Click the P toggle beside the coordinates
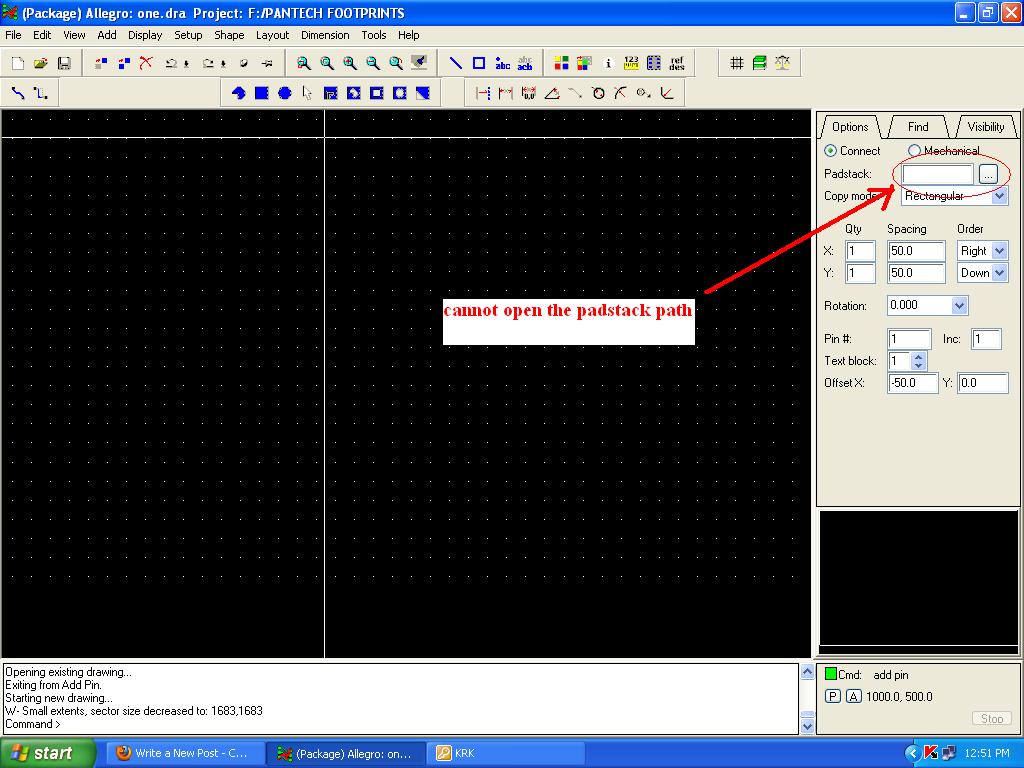This screenshot has height=768, width=1024. pyautogui.click(x=832, y=696)
